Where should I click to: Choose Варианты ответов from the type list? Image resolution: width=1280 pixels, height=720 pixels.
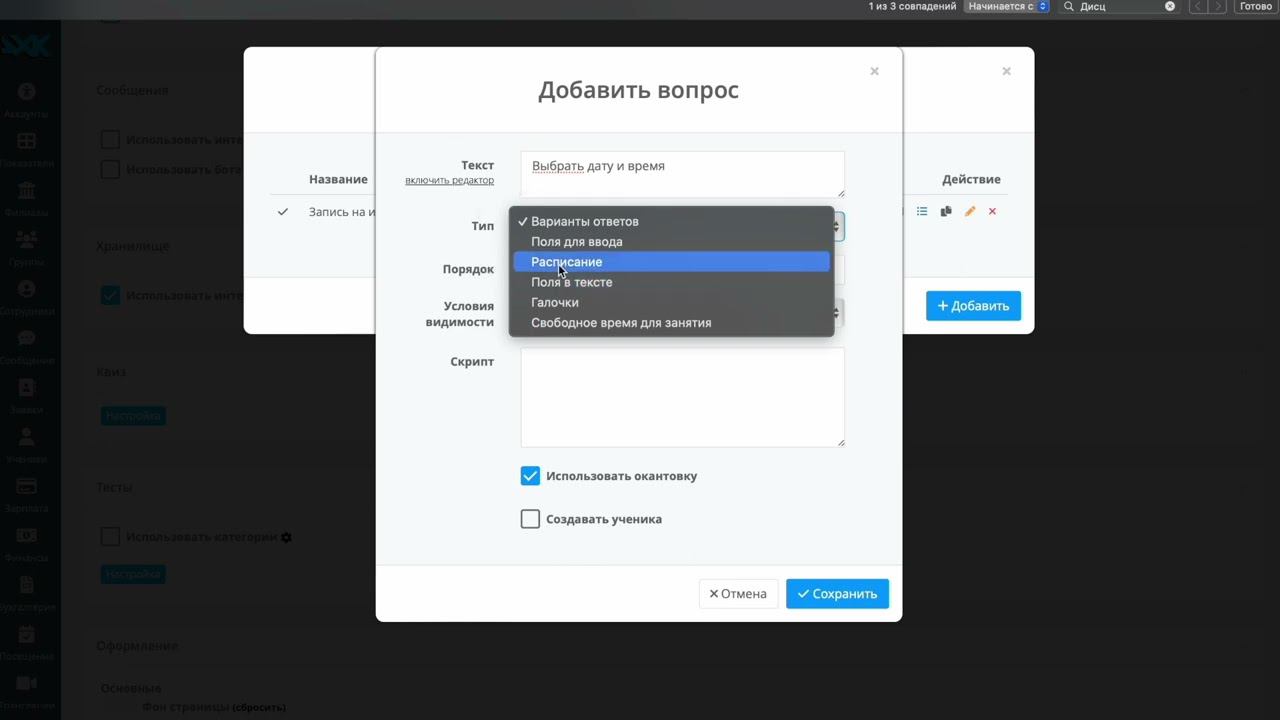672,221
